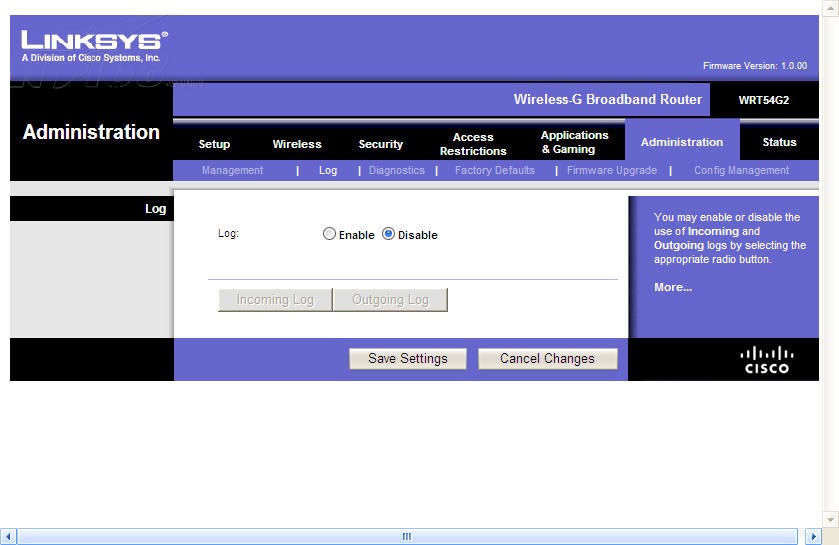This screenshot has height=545, width=839.
Task: Go to Factory Defaults page
Action: [x=494, y=170]
